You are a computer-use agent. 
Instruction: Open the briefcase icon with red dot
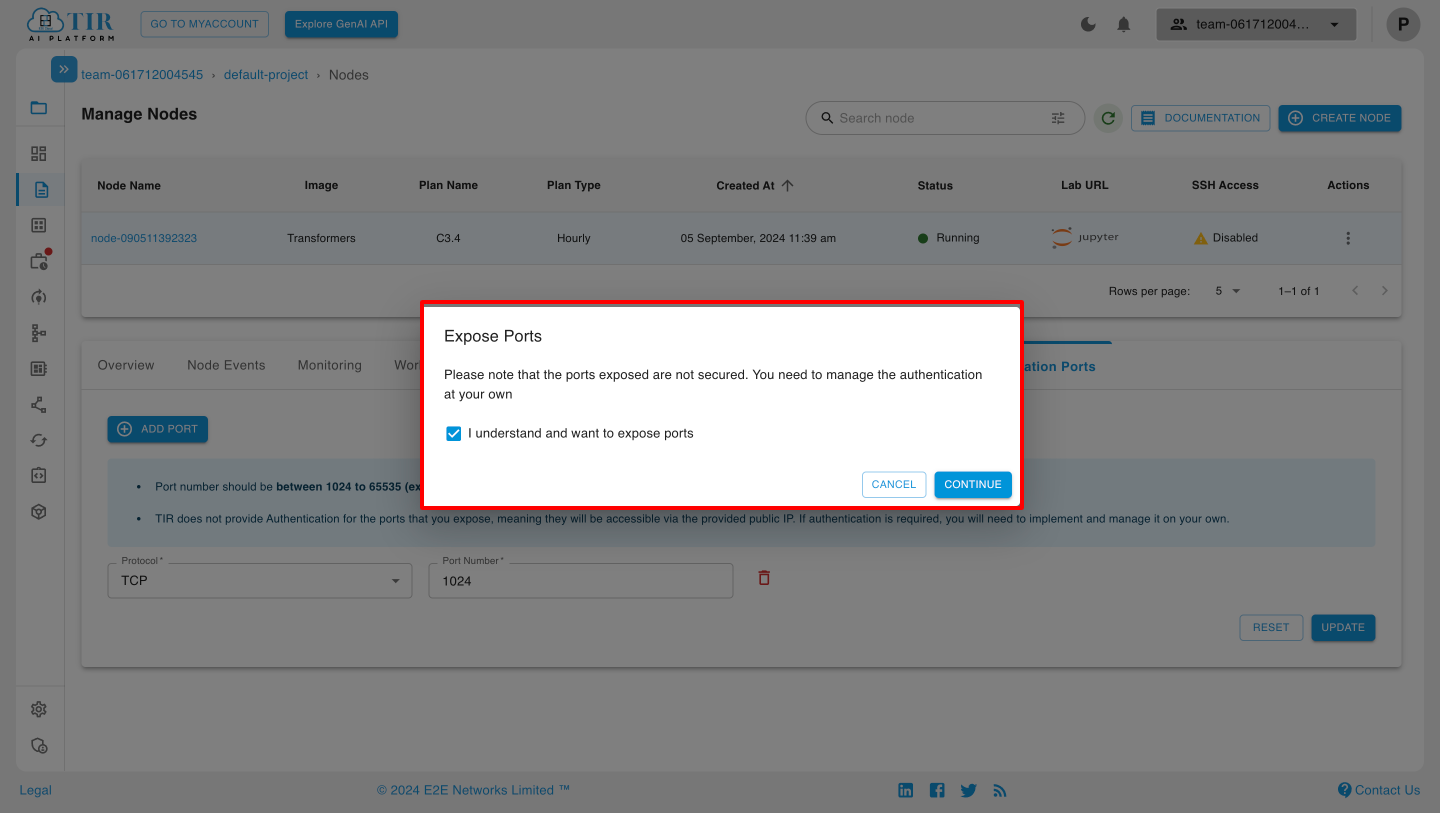pyautogui.click(x=39, y=261)
